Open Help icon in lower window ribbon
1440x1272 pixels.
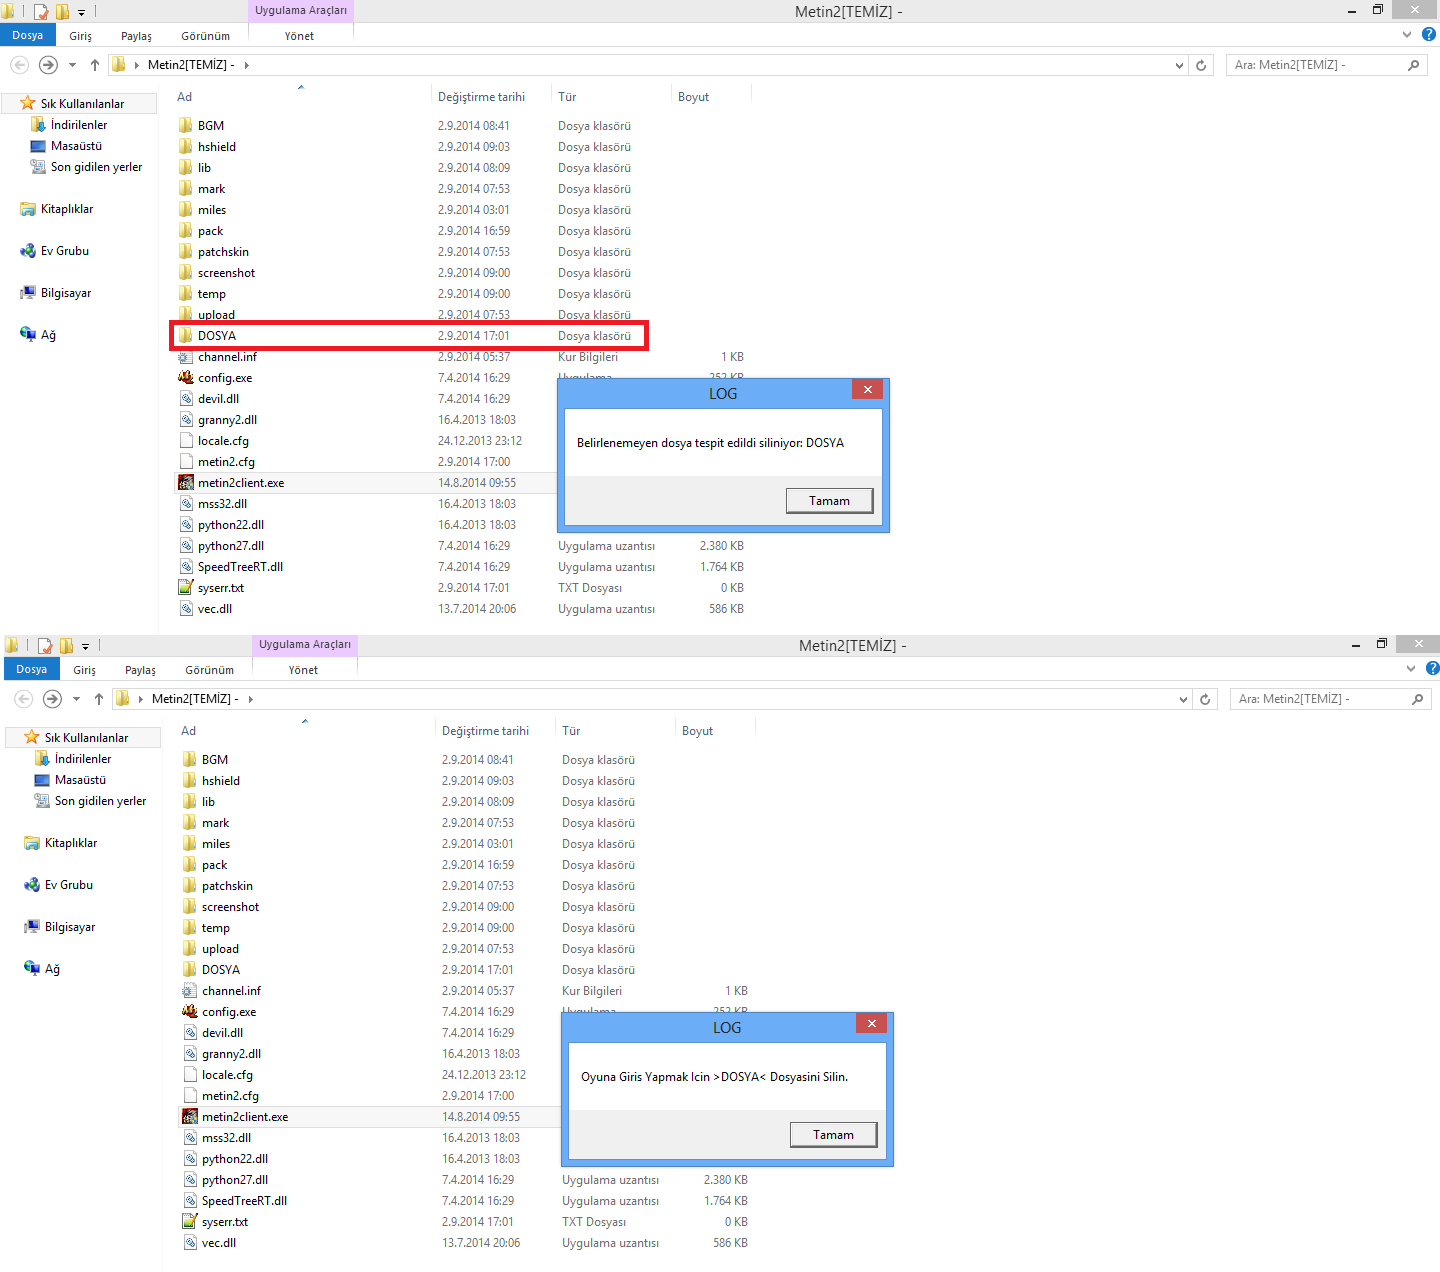click(x=1433, y=668)
